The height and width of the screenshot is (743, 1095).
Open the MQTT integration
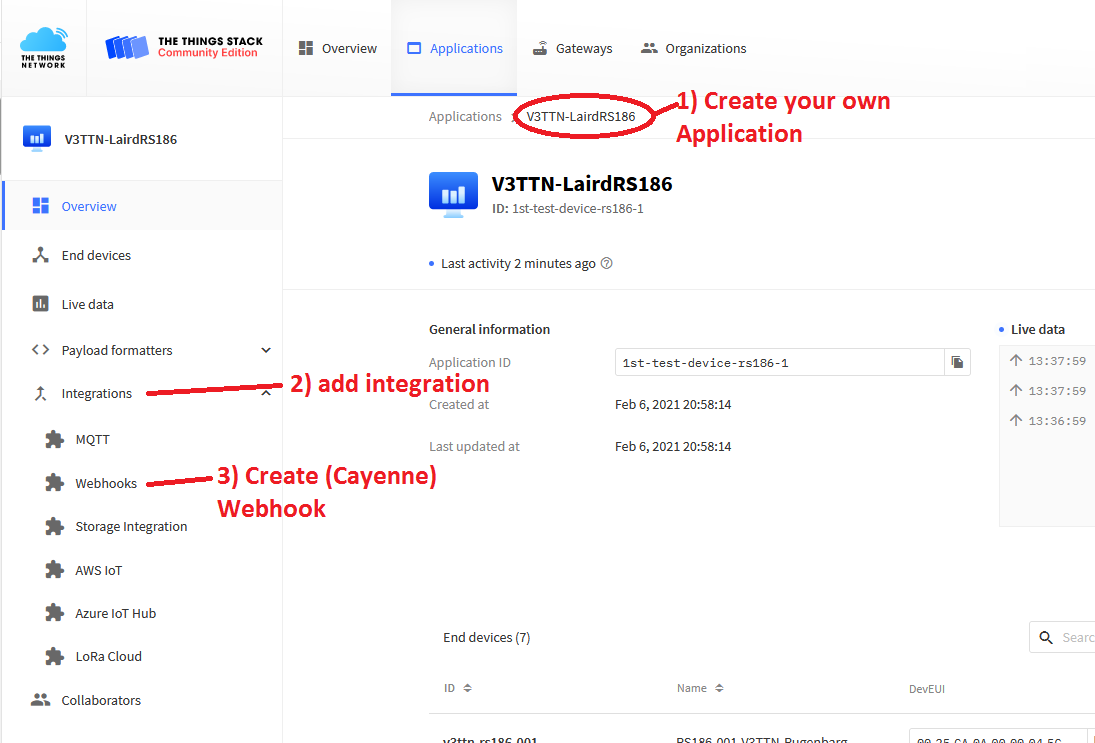[x=92, y=439]
